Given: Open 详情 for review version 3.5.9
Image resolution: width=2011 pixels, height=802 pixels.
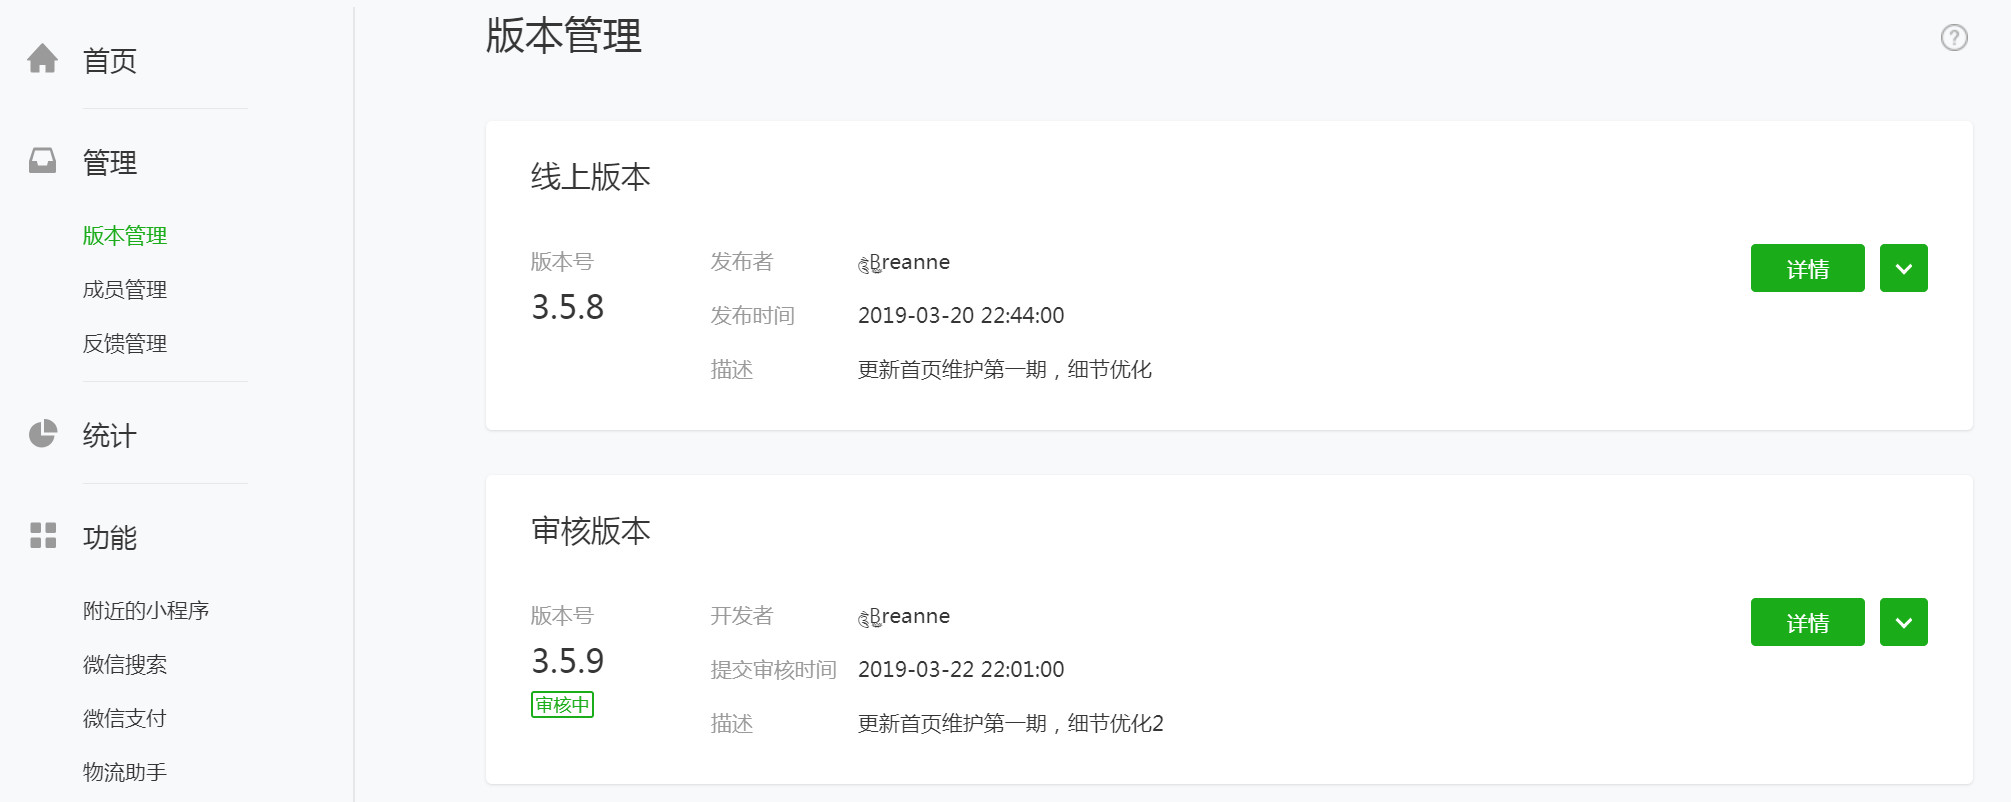Looking at the screenshot, I should click(x=1807, y=622).
